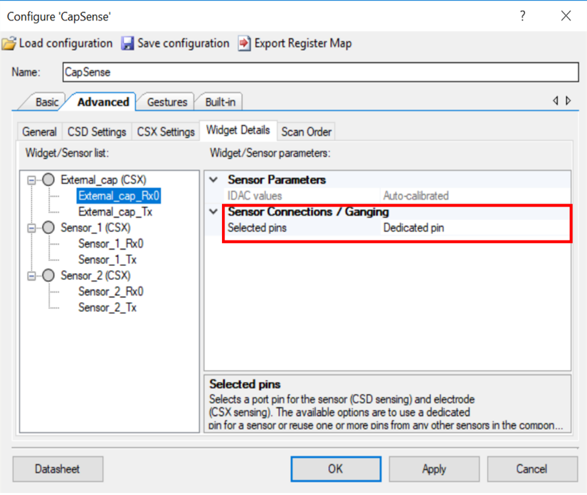Click the Sensor_2 widget circle icon
The width and height of the screenshot is (587, 495).
coord(48,276)
